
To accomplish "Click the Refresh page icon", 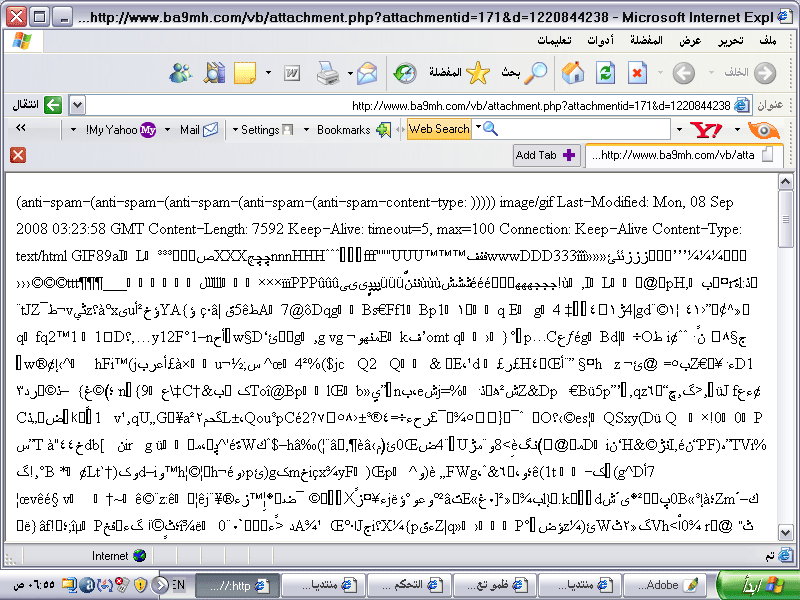I will (x=605, y=73).
